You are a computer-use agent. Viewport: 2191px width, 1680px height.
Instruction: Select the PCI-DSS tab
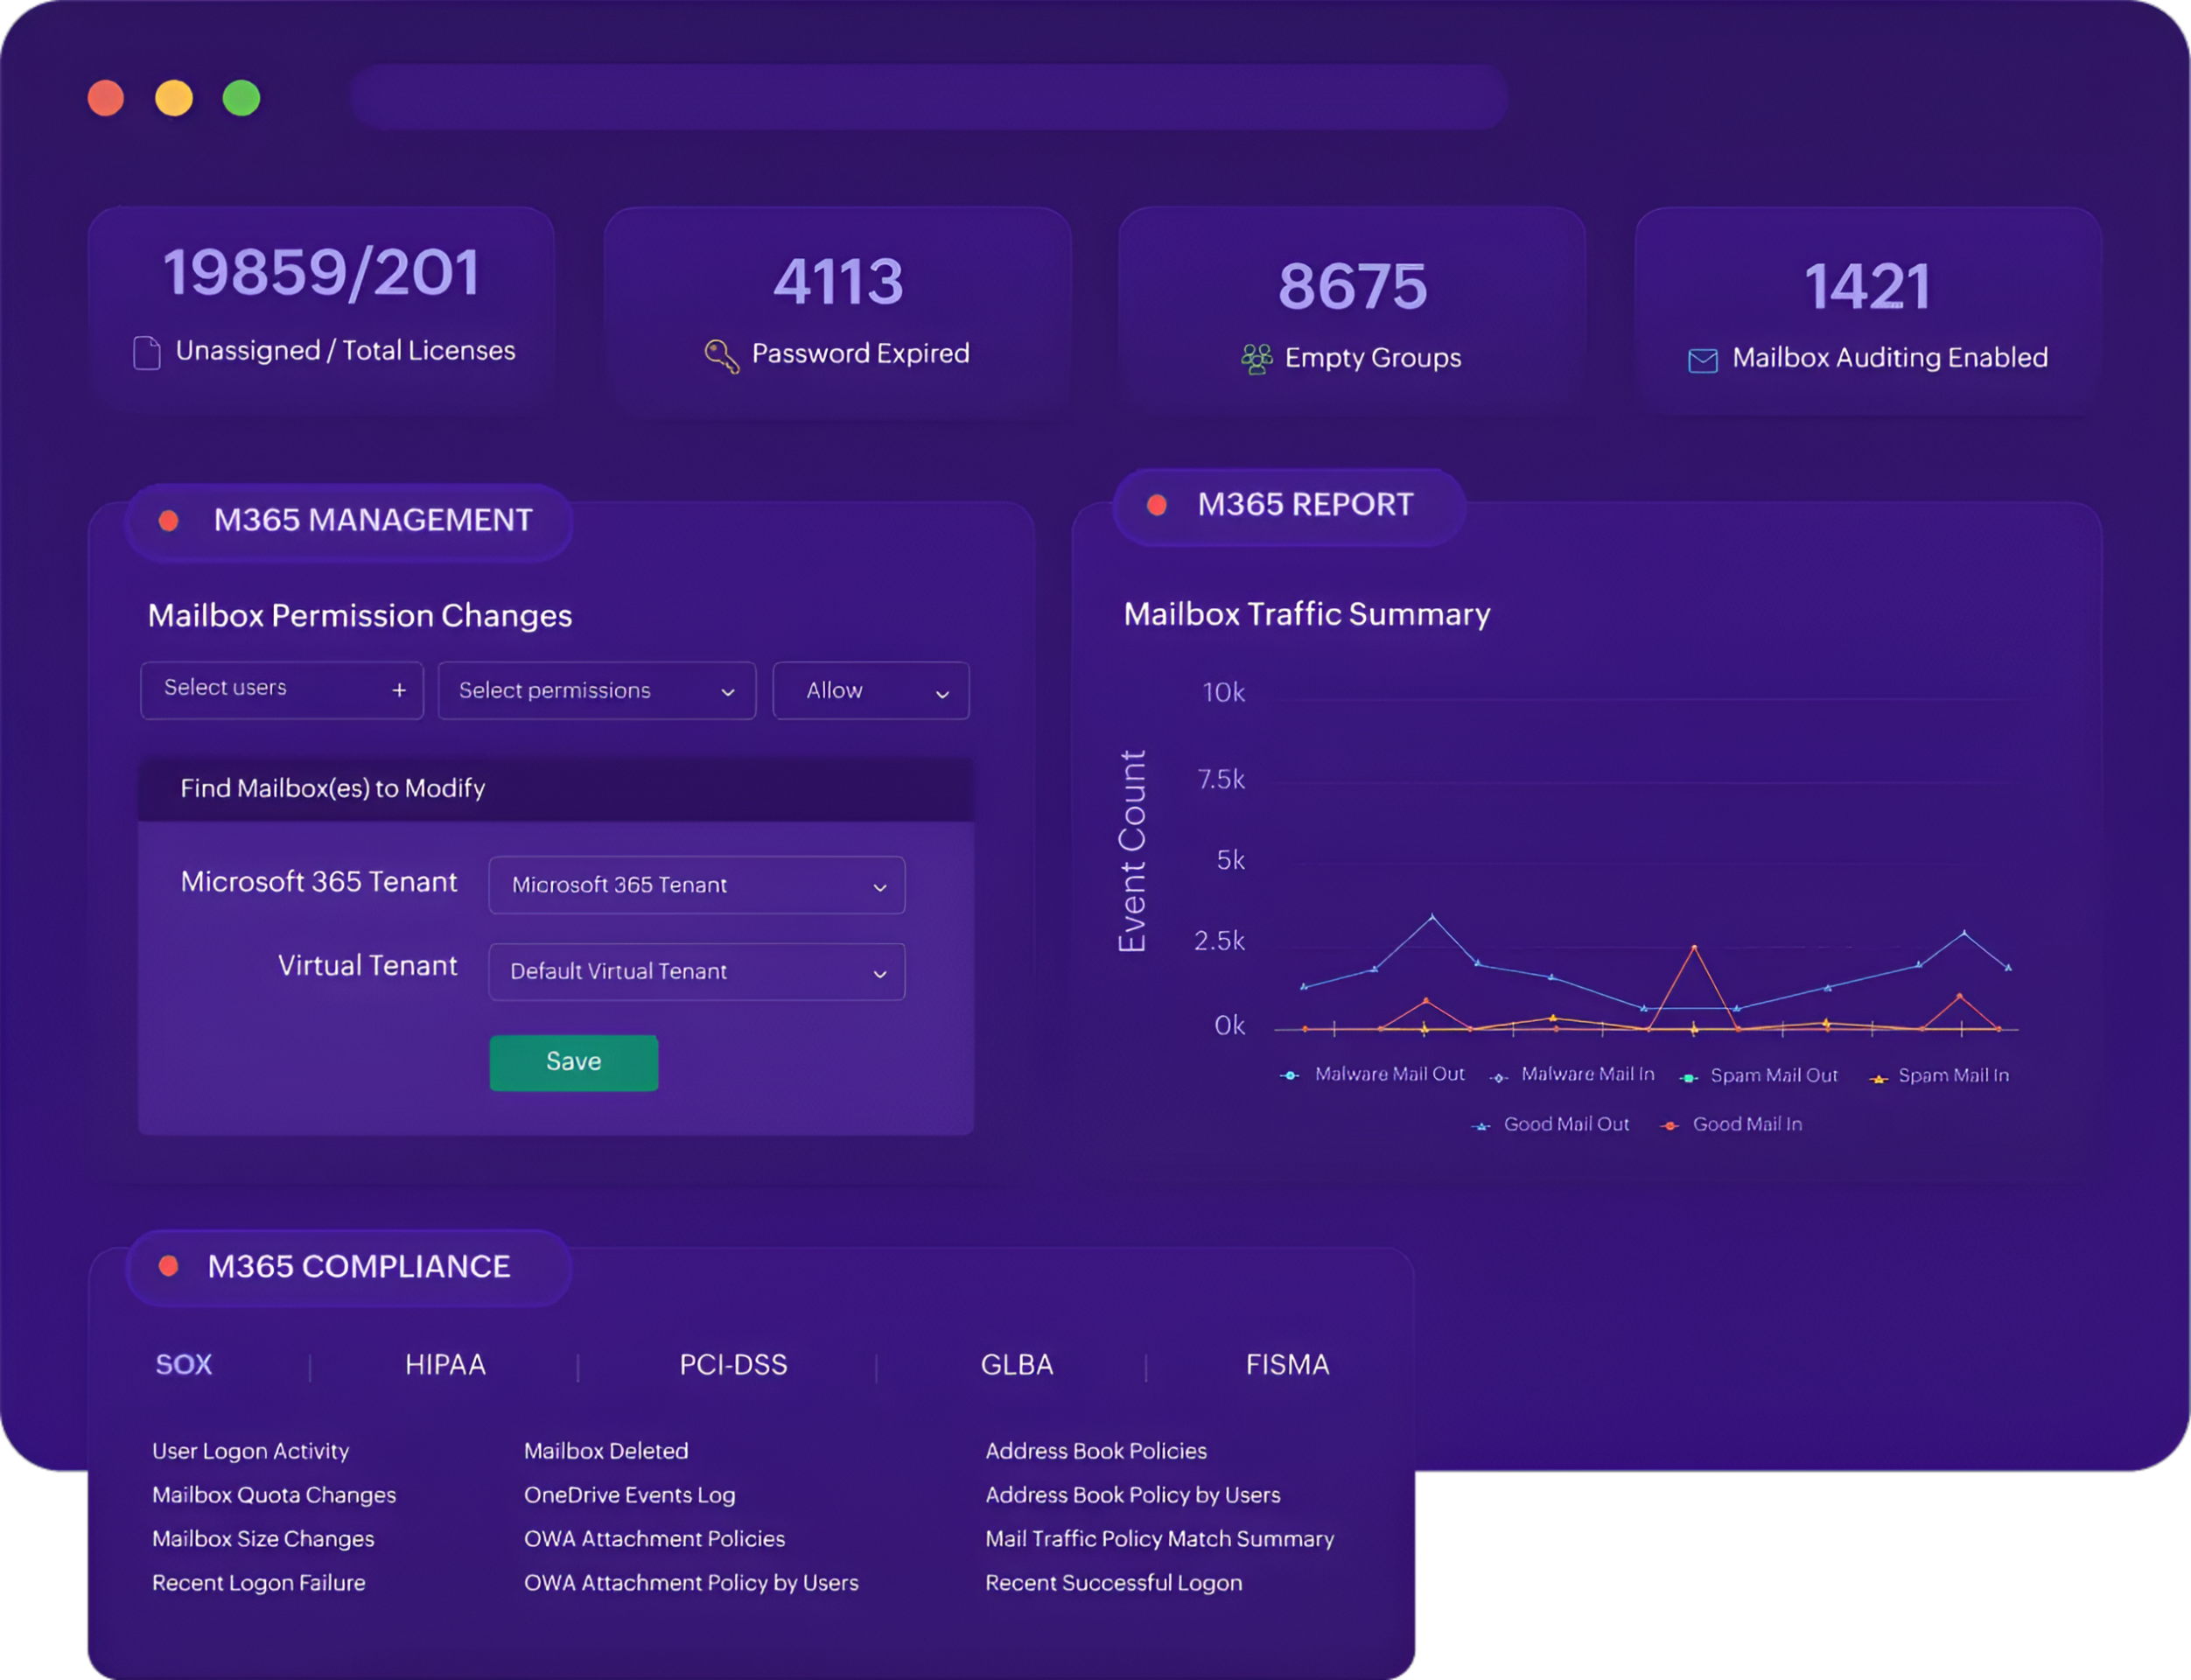[x=733, y=1365]
